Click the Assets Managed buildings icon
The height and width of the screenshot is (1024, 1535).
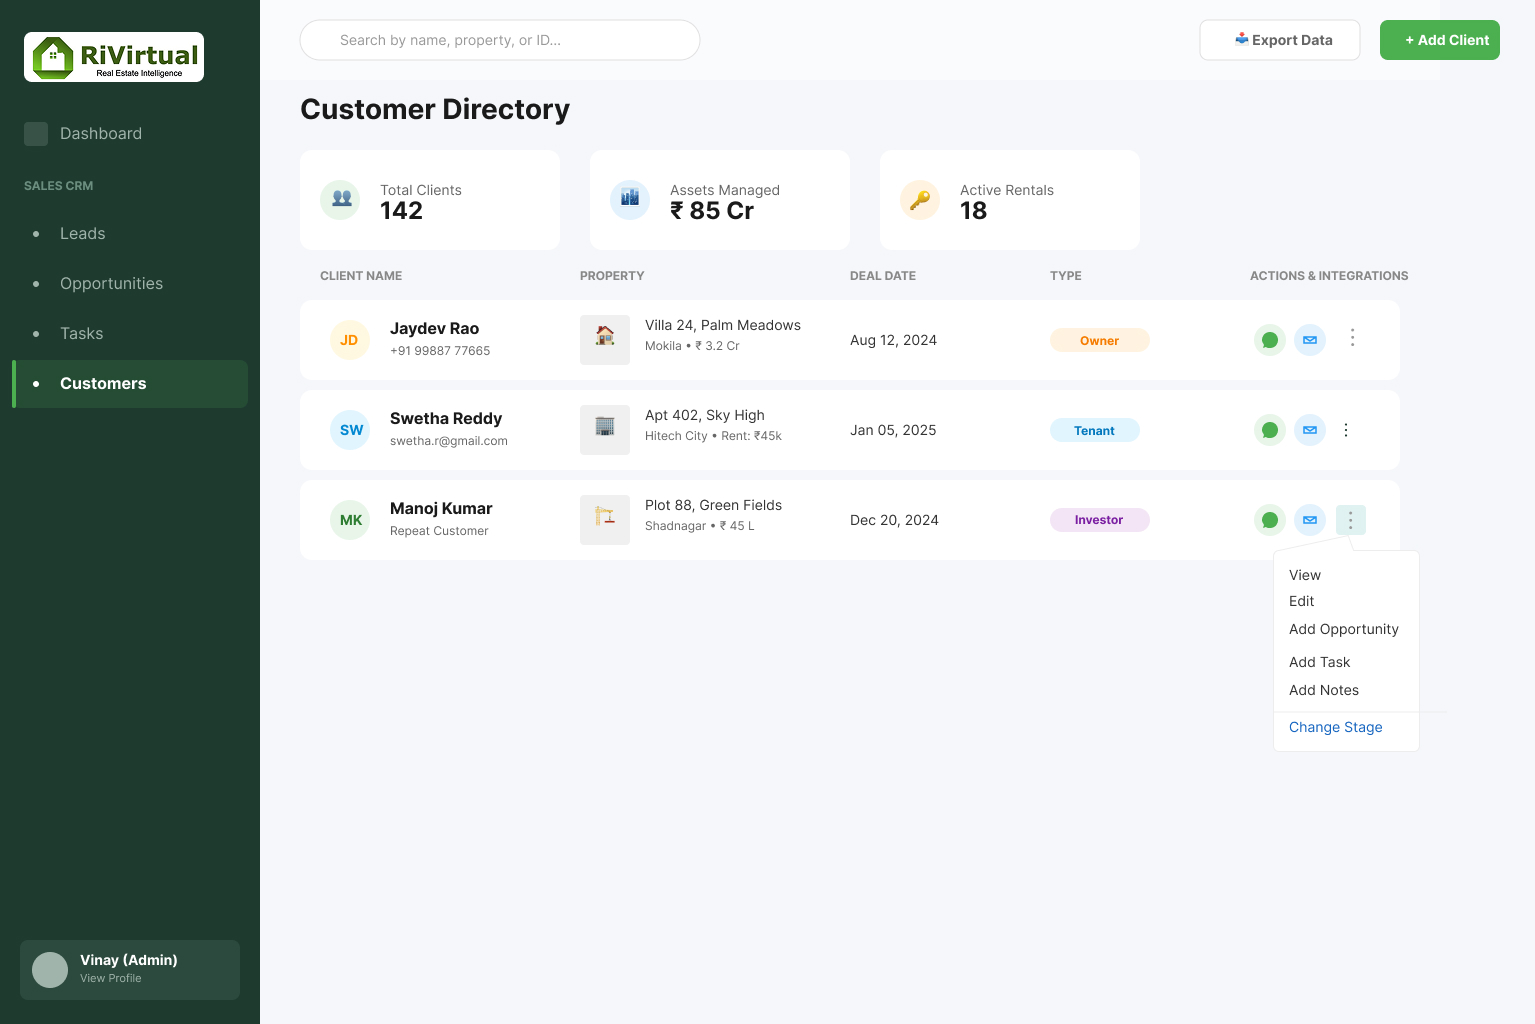click(630, 199)
